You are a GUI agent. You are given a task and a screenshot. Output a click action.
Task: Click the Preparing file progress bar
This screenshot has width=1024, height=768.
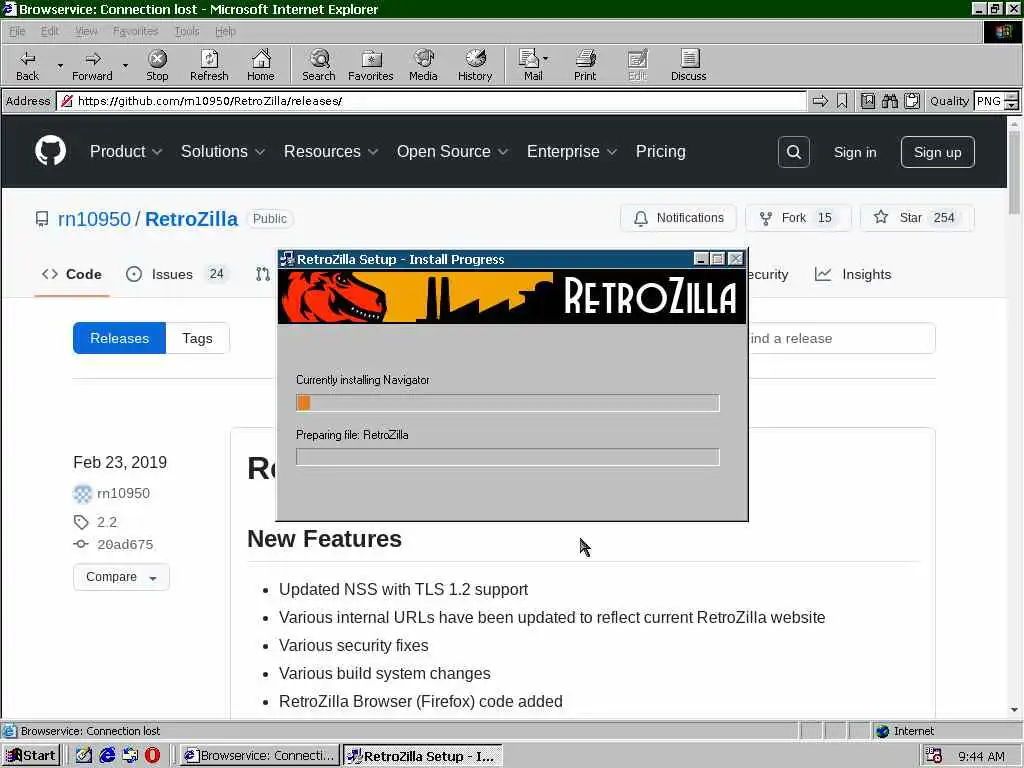click(507, 457)
